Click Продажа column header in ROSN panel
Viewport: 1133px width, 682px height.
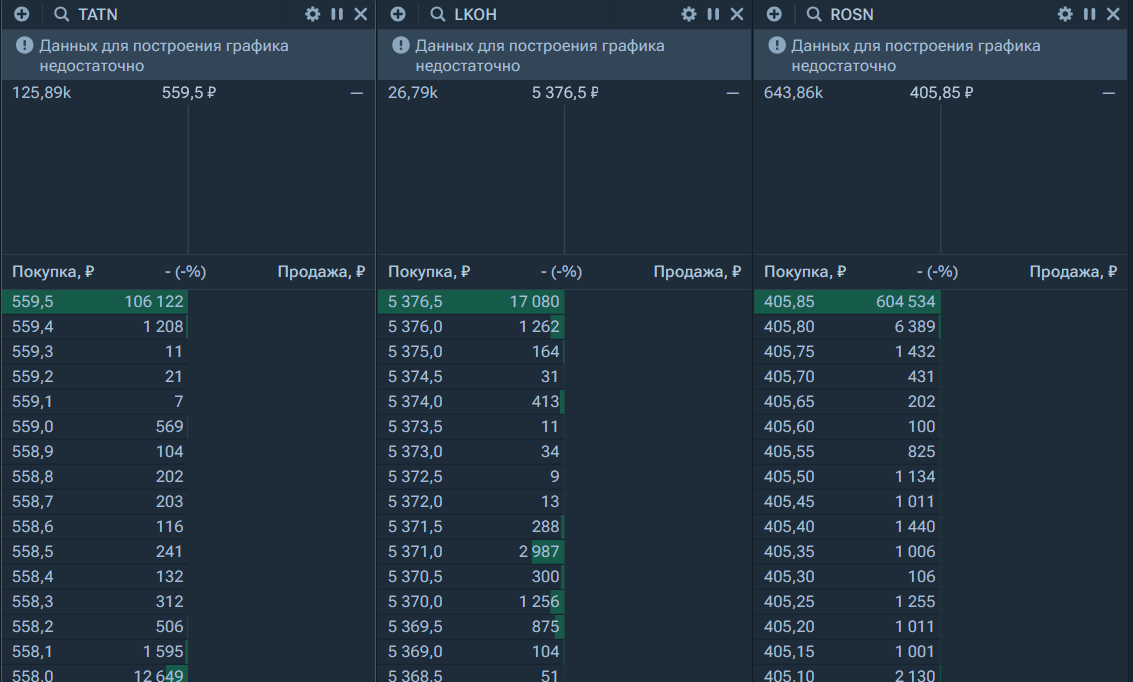[x=1074, y=272]
